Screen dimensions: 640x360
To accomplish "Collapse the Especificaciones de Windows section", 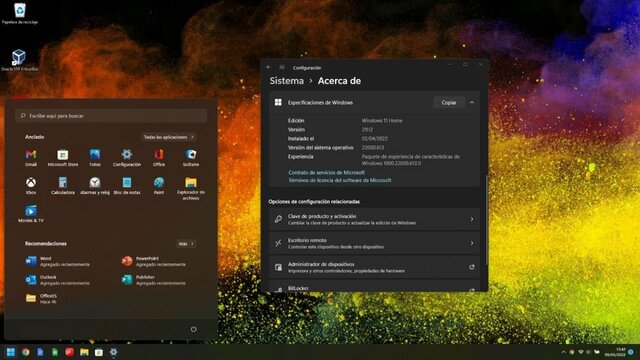I will coord(472,102).
